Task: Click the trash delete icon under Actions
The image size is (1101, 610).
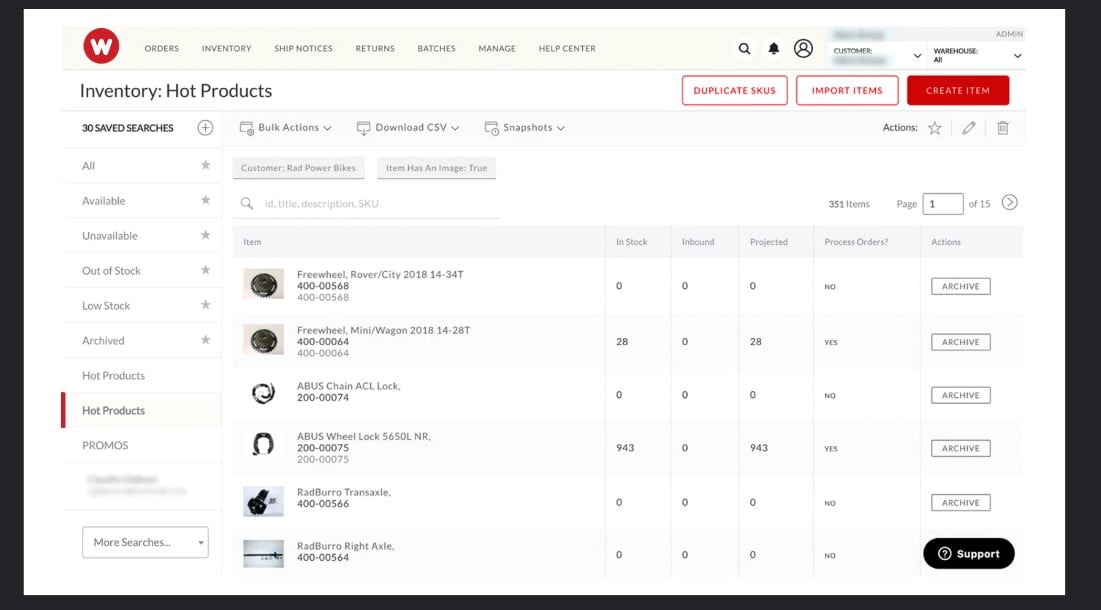Action: pos(1003,128)
